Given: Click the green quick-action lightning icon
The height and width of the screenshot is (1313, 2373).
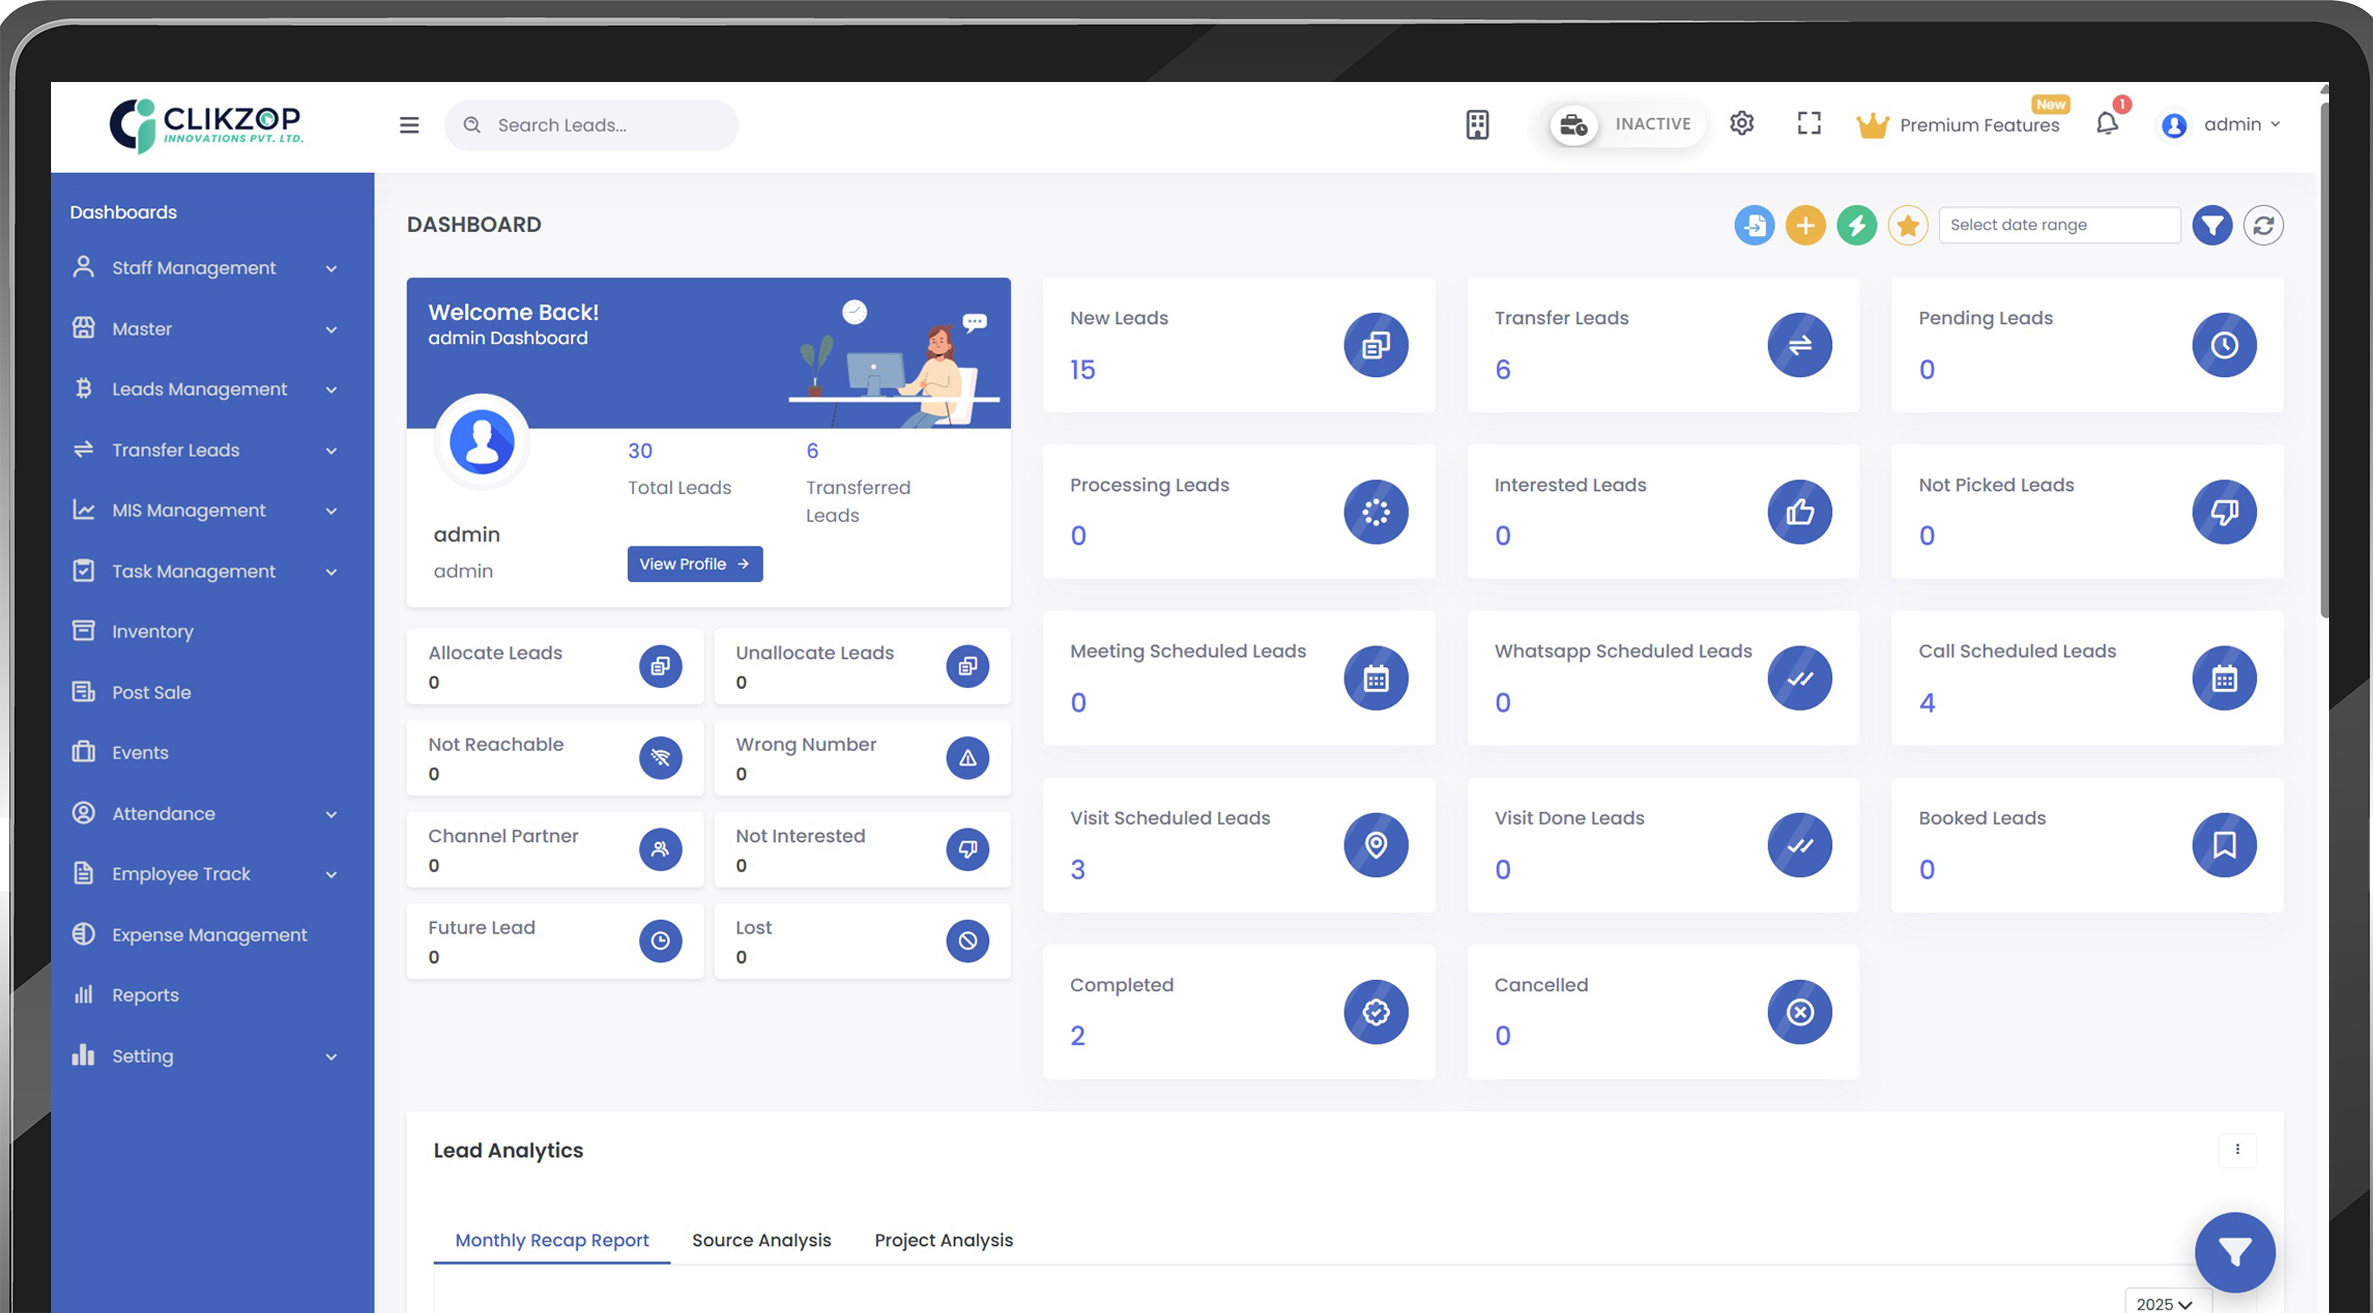Looking at the screenshot, I should click(x=1857, y=225).
